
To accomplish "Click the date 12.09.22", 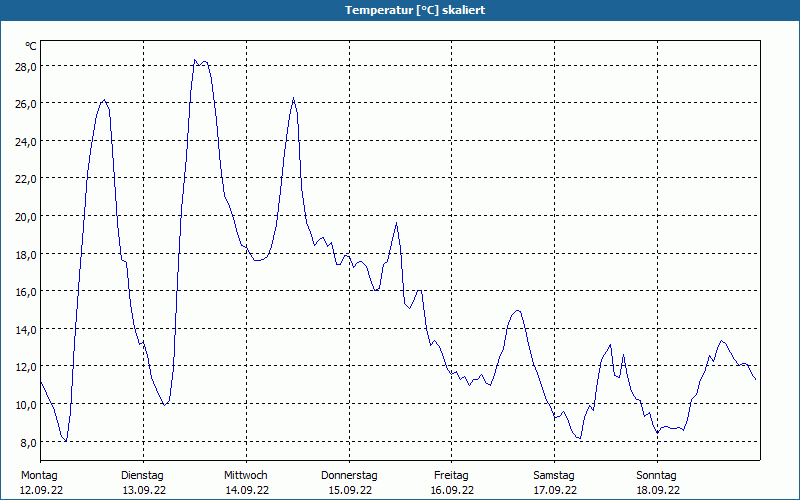I will point(41,490).
